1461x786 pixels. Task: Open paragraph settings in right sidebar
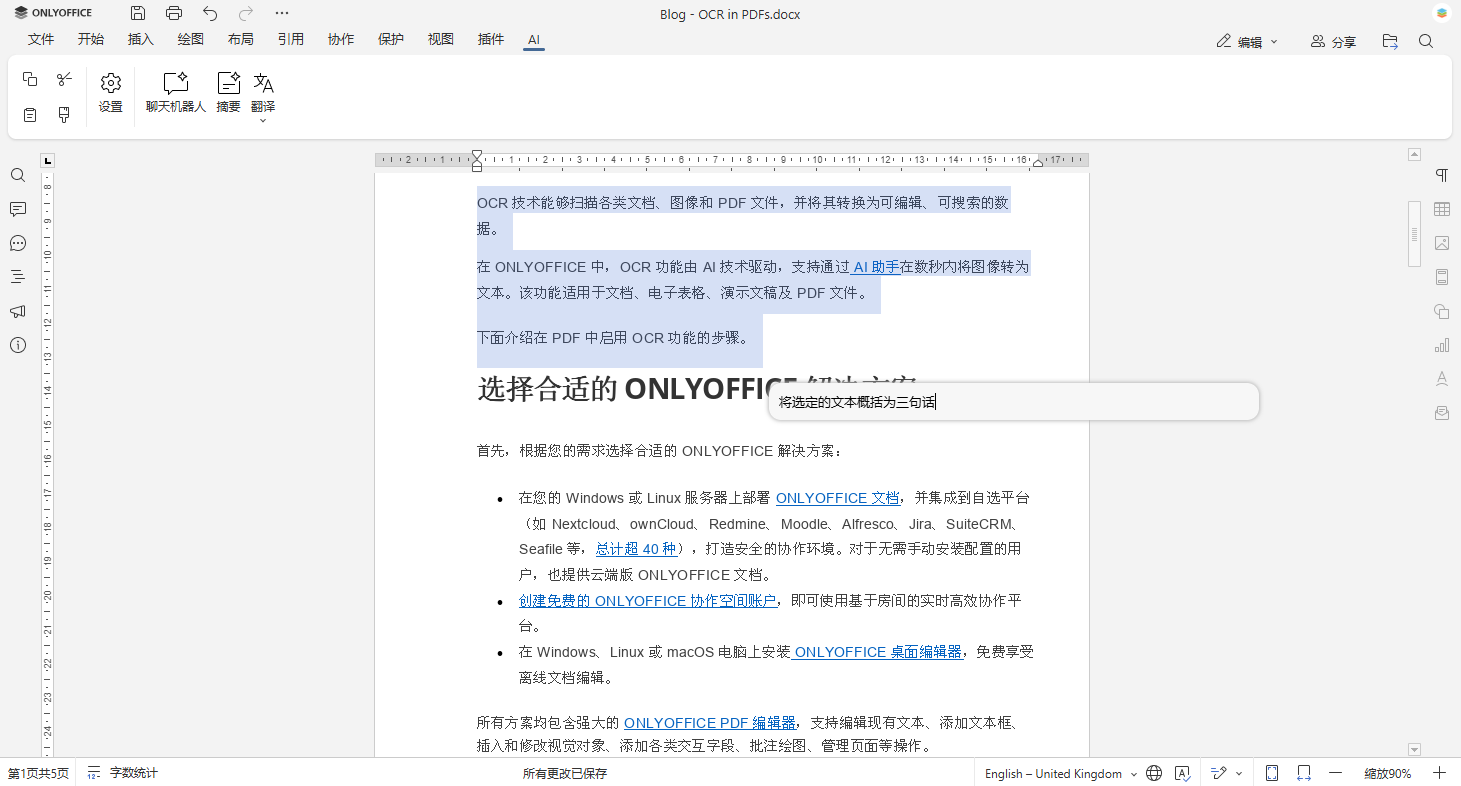[x=1442, y=175]
